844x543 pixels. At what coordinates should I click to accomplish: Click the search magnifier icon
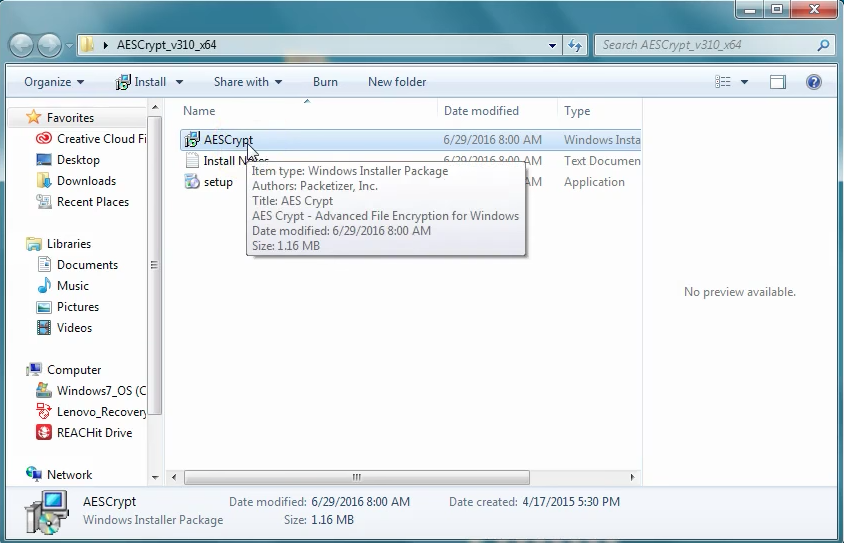823,45
